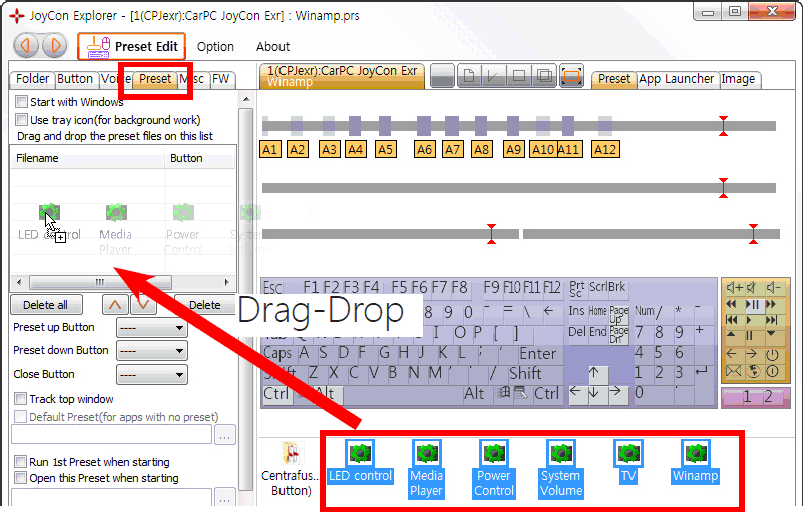Toggle Use tray icon for background work
This screenshot has width=803, height=512.
pyautogui.click(x=21, y=119)
